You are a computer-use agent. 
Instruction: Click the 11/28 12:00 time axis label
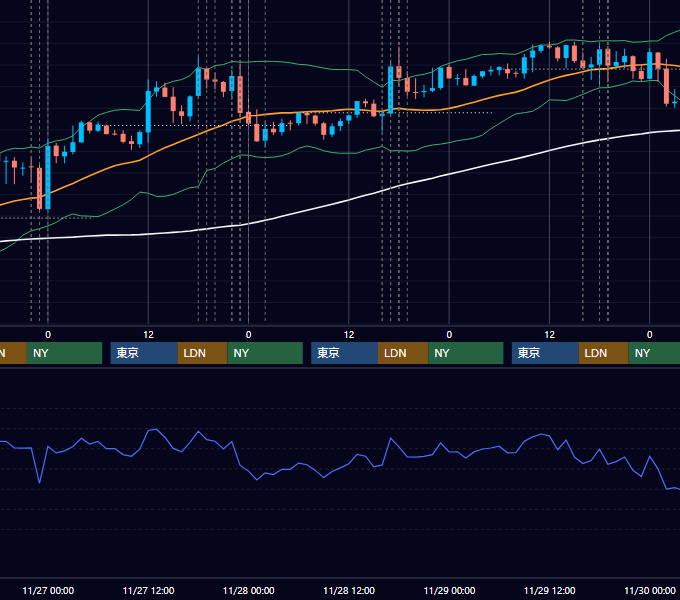click(349, 590)
